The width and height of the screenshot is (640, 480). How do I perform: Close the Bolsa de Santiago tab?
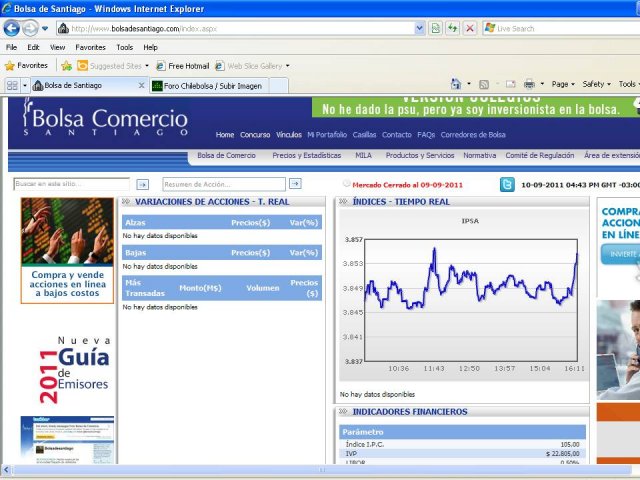[141, 85]
